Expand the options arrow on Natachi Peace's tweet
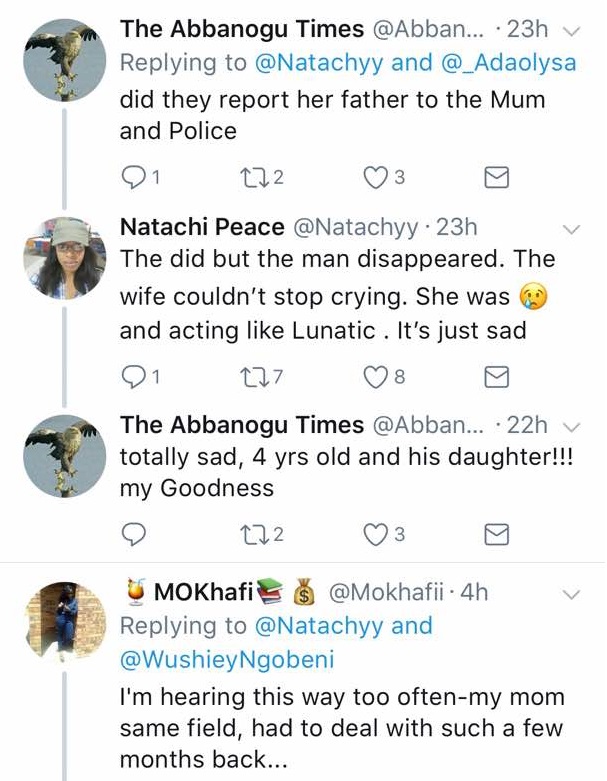 pos(572,229)
